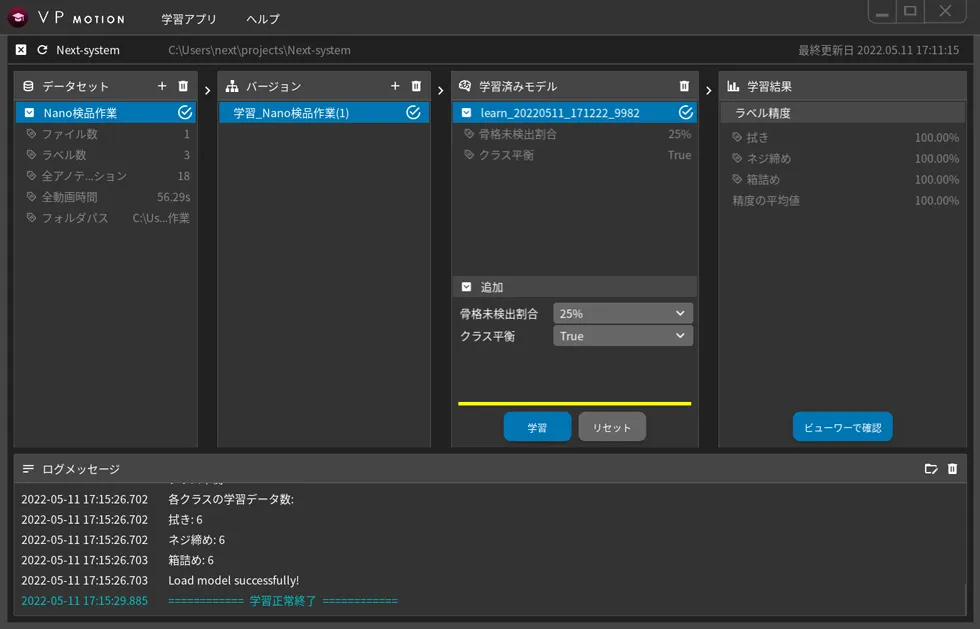
Task: Open the クラス平衡 True dropdown
Action: click(x=622, y=336)
